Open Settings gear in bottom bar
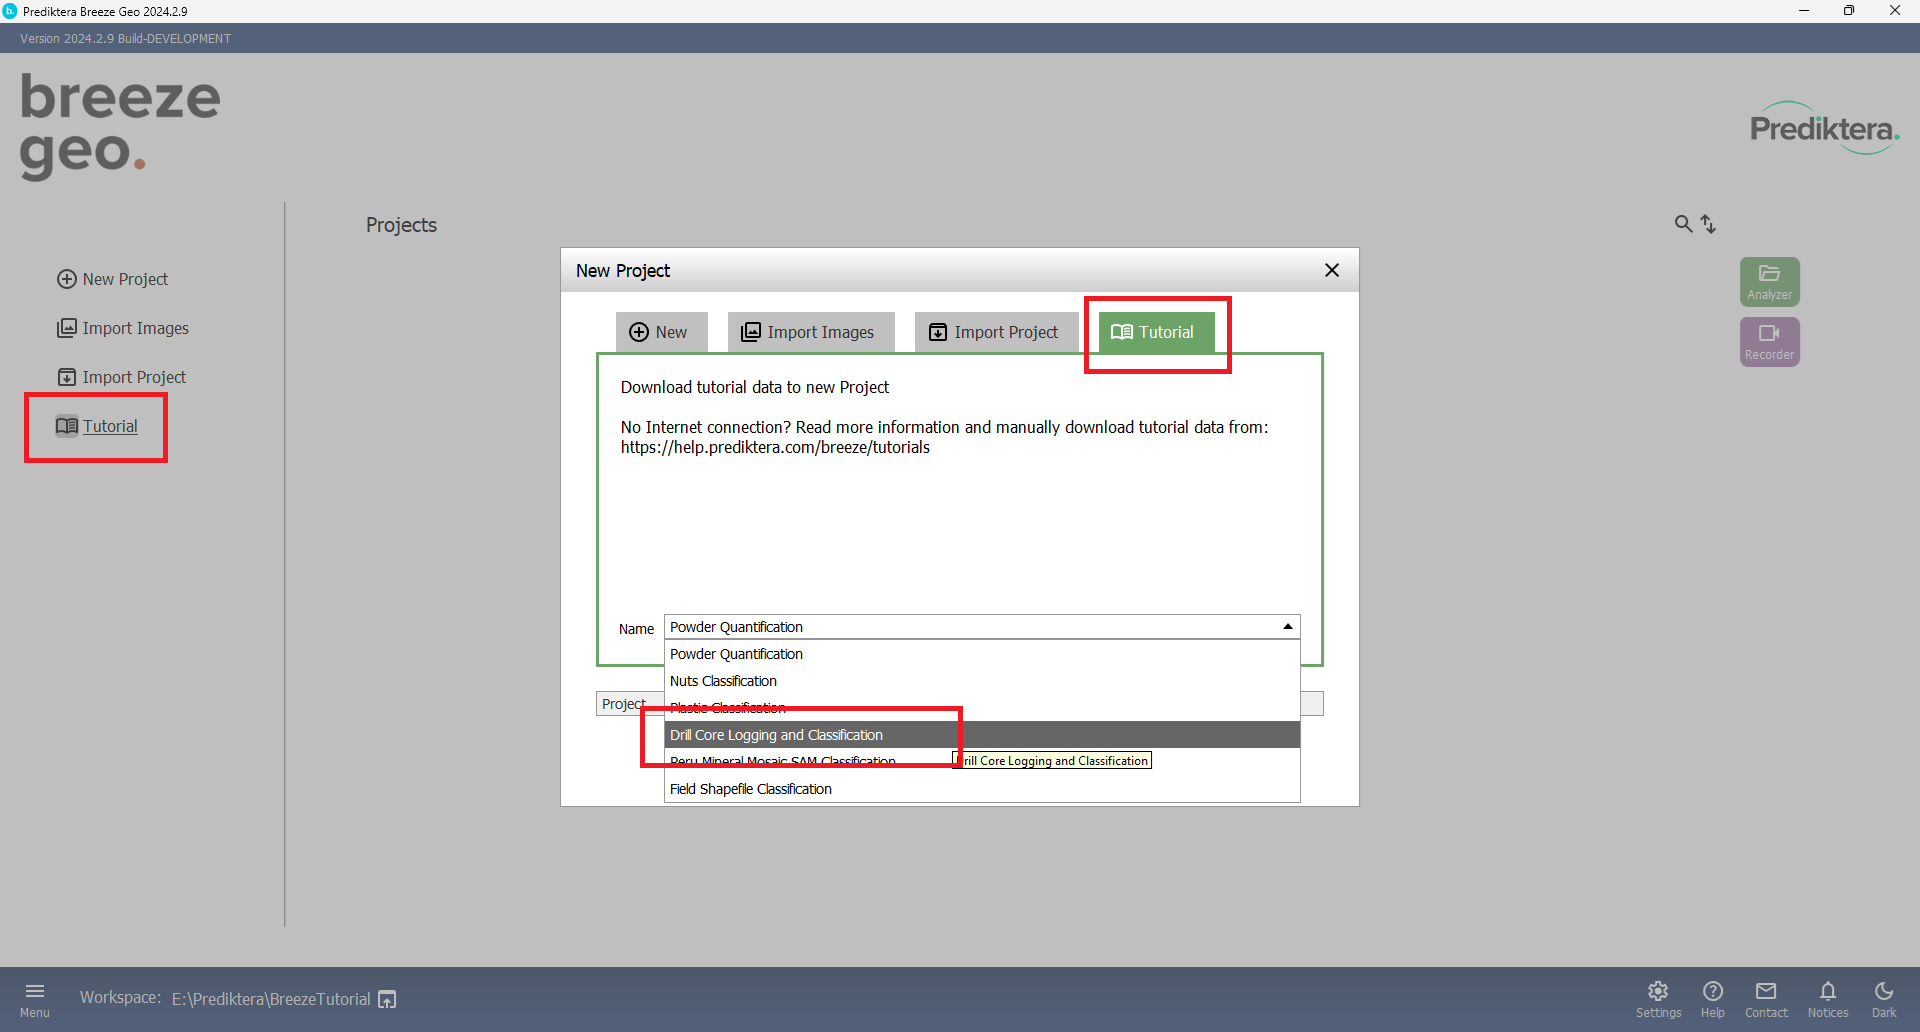This screenshot has height=1032, width=1920. (x=1658, y=998)
